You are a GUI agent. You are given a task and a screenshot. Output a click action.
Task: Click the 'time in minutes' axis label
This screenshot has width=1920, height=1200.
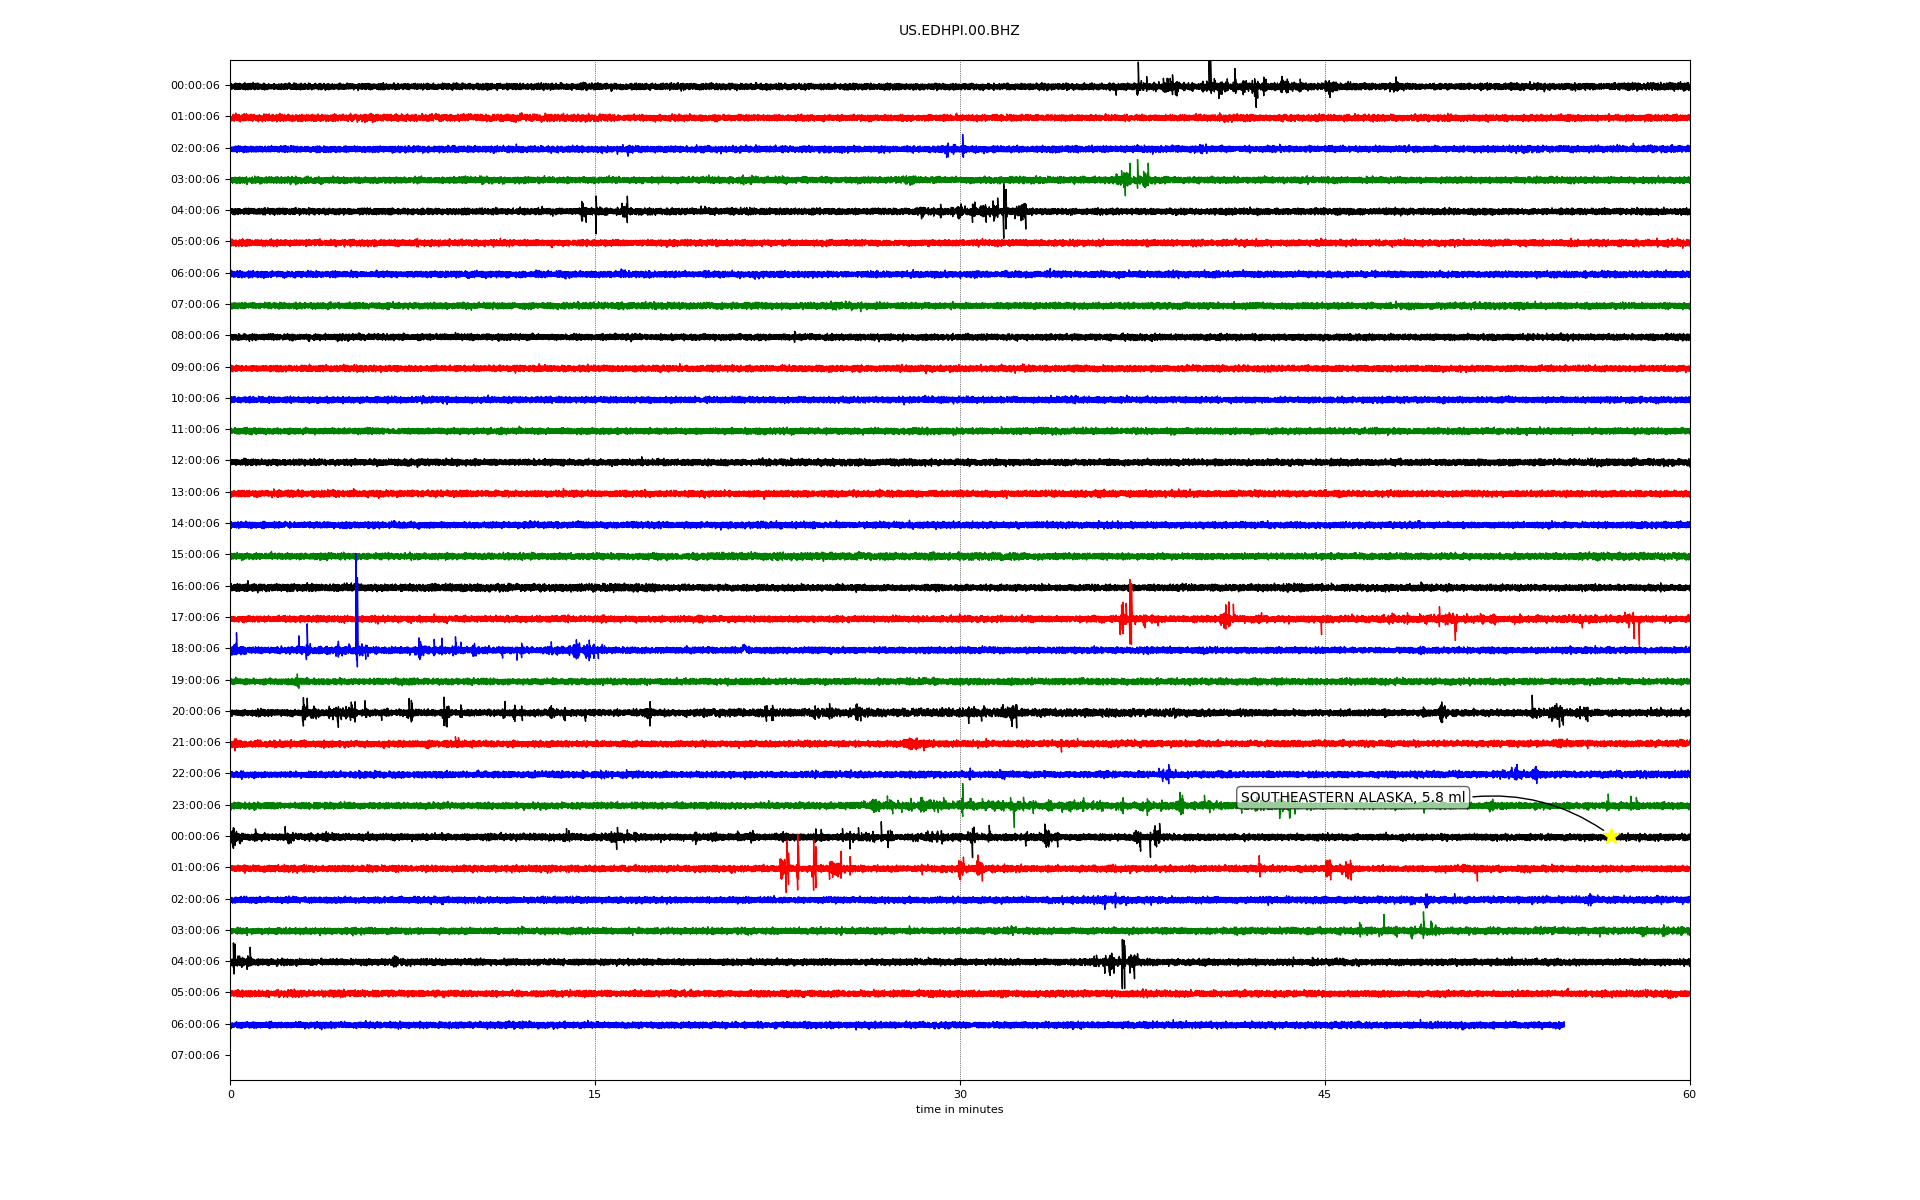click(958, 1109)
